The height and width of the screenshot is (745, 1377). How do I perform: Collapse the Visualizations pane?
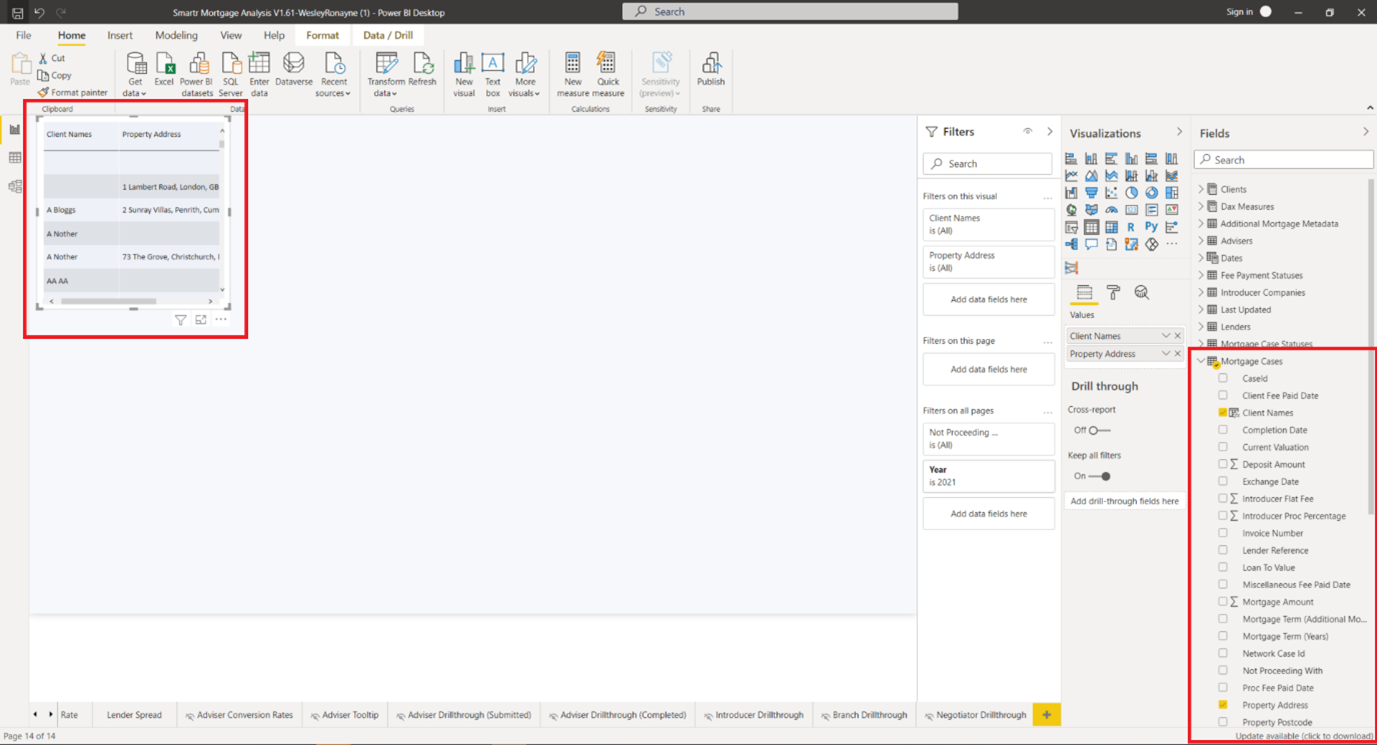click(1179, 132)
